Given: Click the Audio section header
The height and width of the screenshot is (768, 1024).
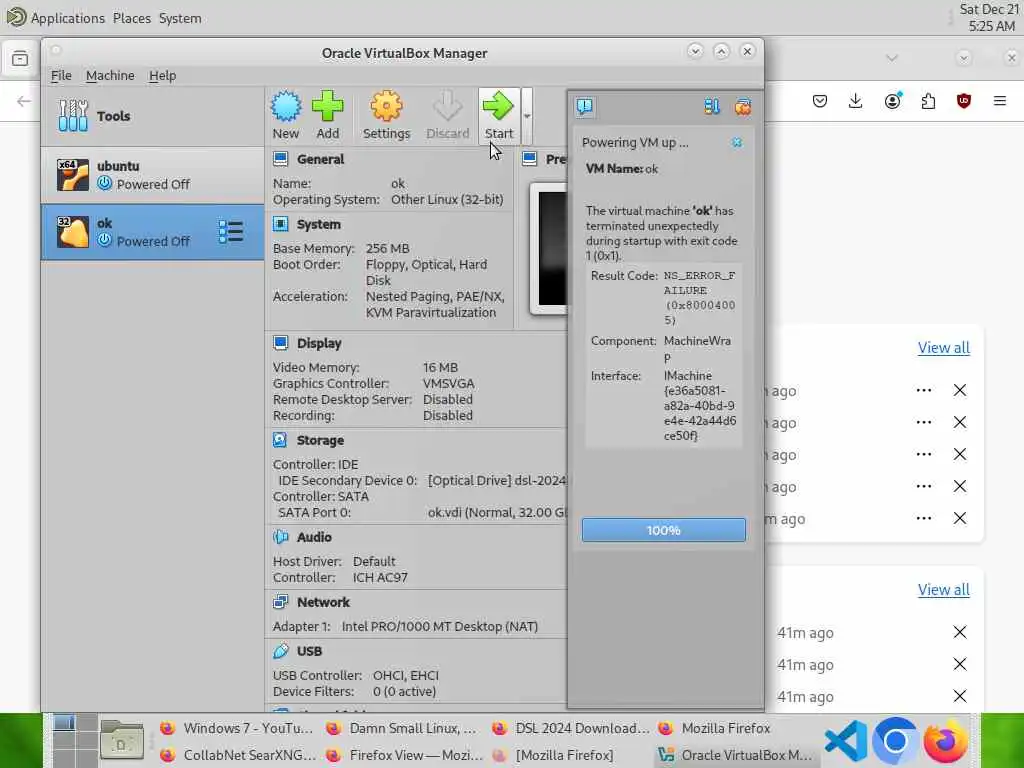Looking at the screenshot, I should (x=314, y=537).
